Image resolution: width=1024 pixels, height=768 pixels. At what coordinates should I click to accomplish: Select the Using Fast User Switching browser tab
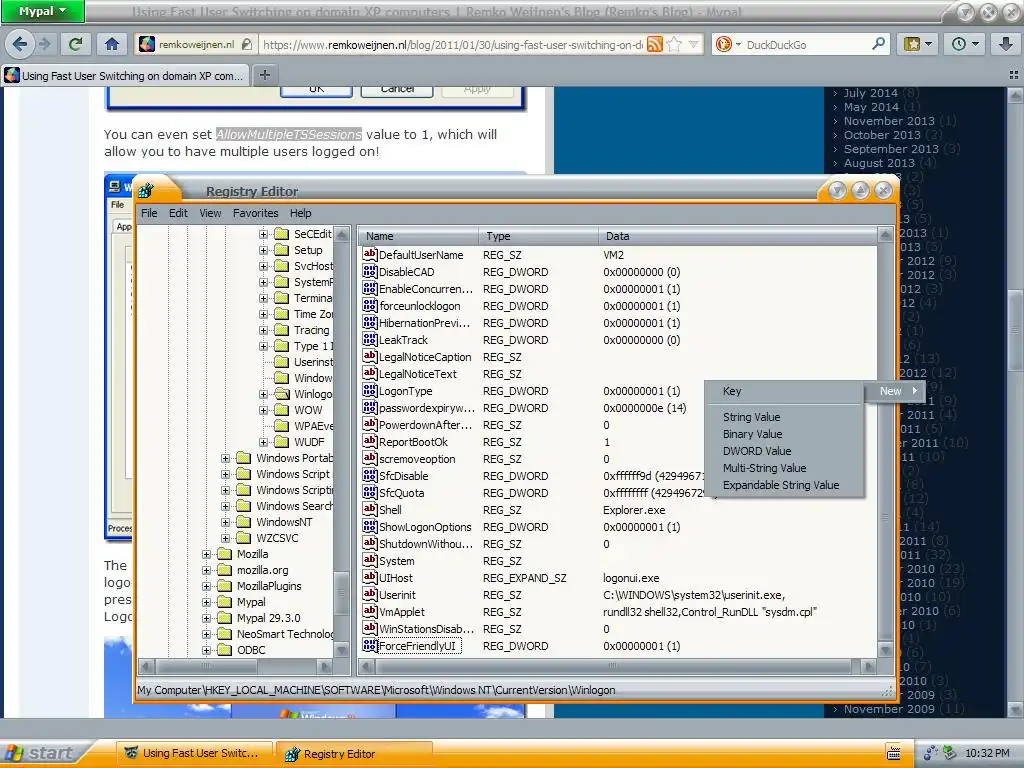126,75
